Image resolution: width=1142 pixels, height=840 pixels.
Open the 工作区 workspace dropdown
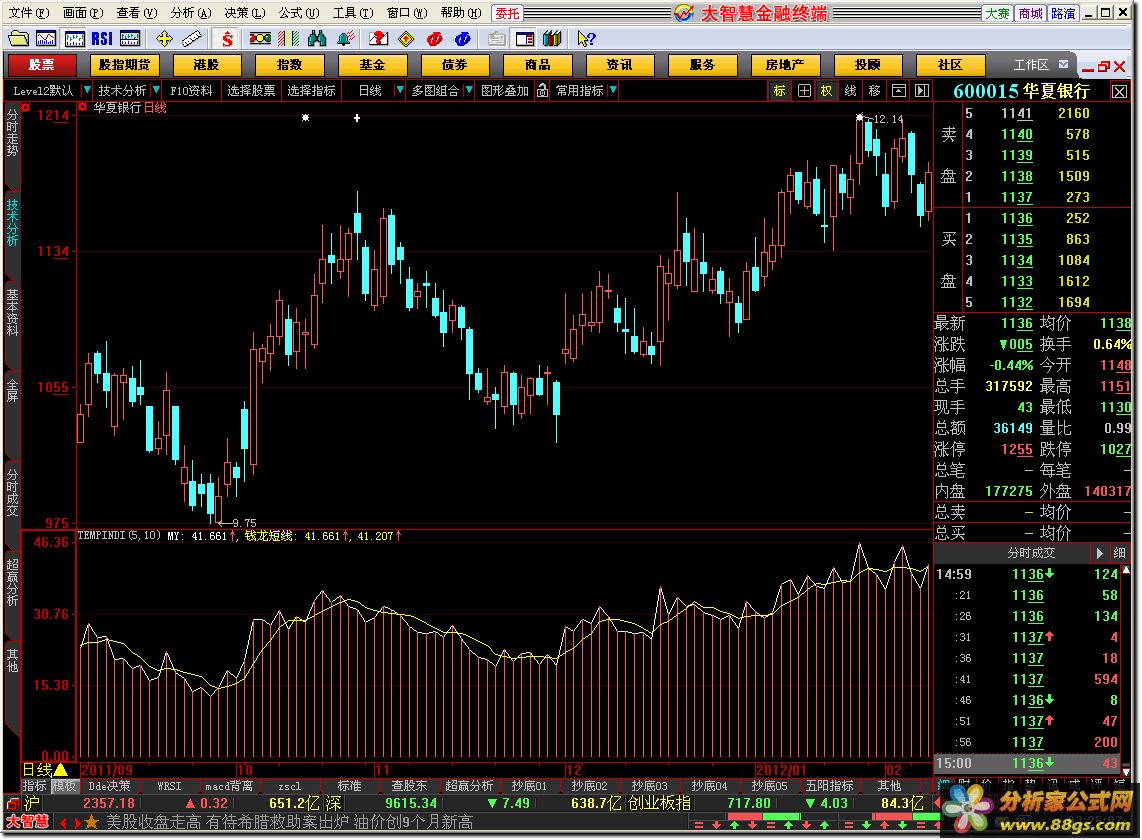coord(1063,64)
